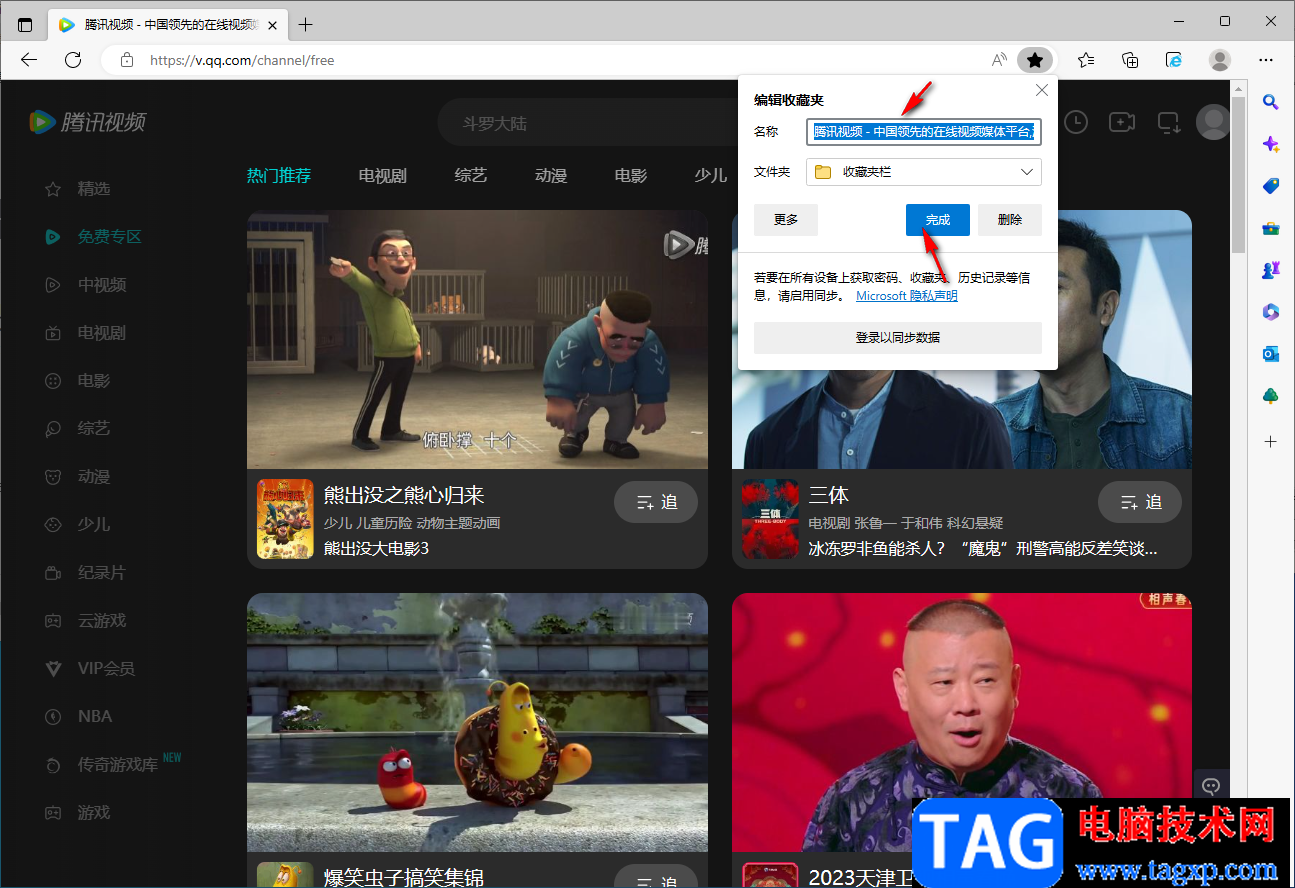
Task: Close the 腾讯视频 browser tab
Action: (272, 25)
